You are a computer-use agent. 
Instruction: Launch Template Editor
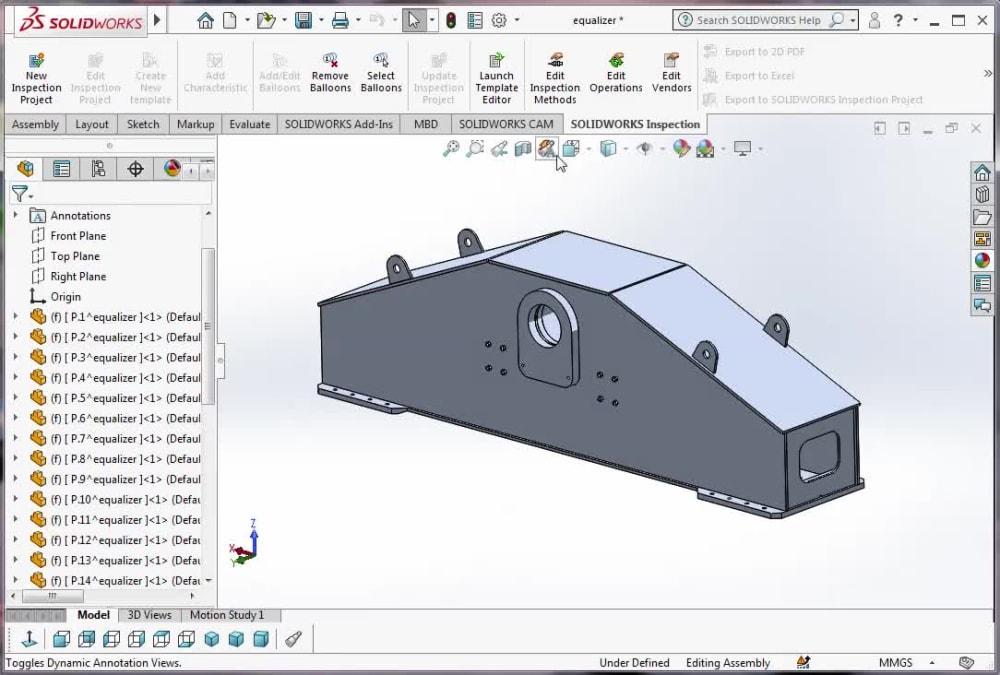496,79
